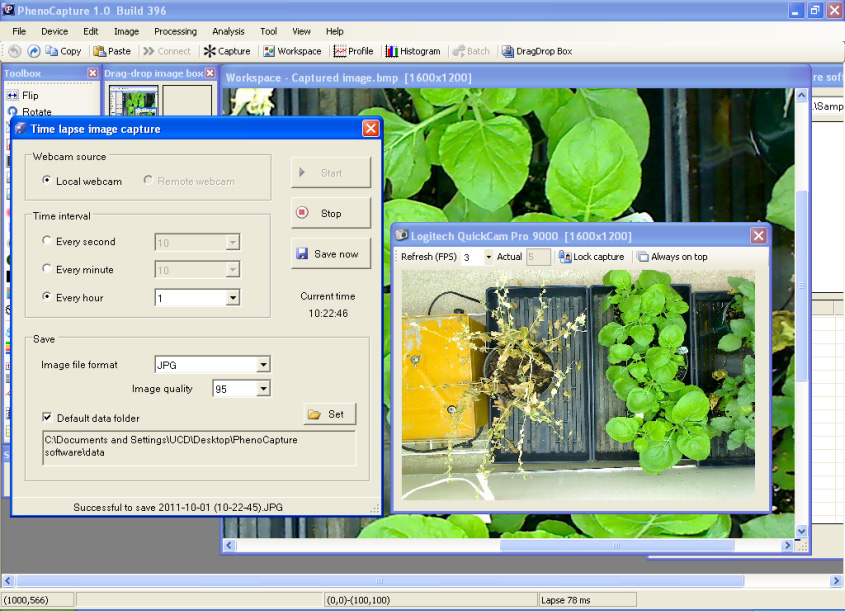The image size is (845, 611).
Task: Uncheck the Default data folder checkbox
Action: [47, 418]
